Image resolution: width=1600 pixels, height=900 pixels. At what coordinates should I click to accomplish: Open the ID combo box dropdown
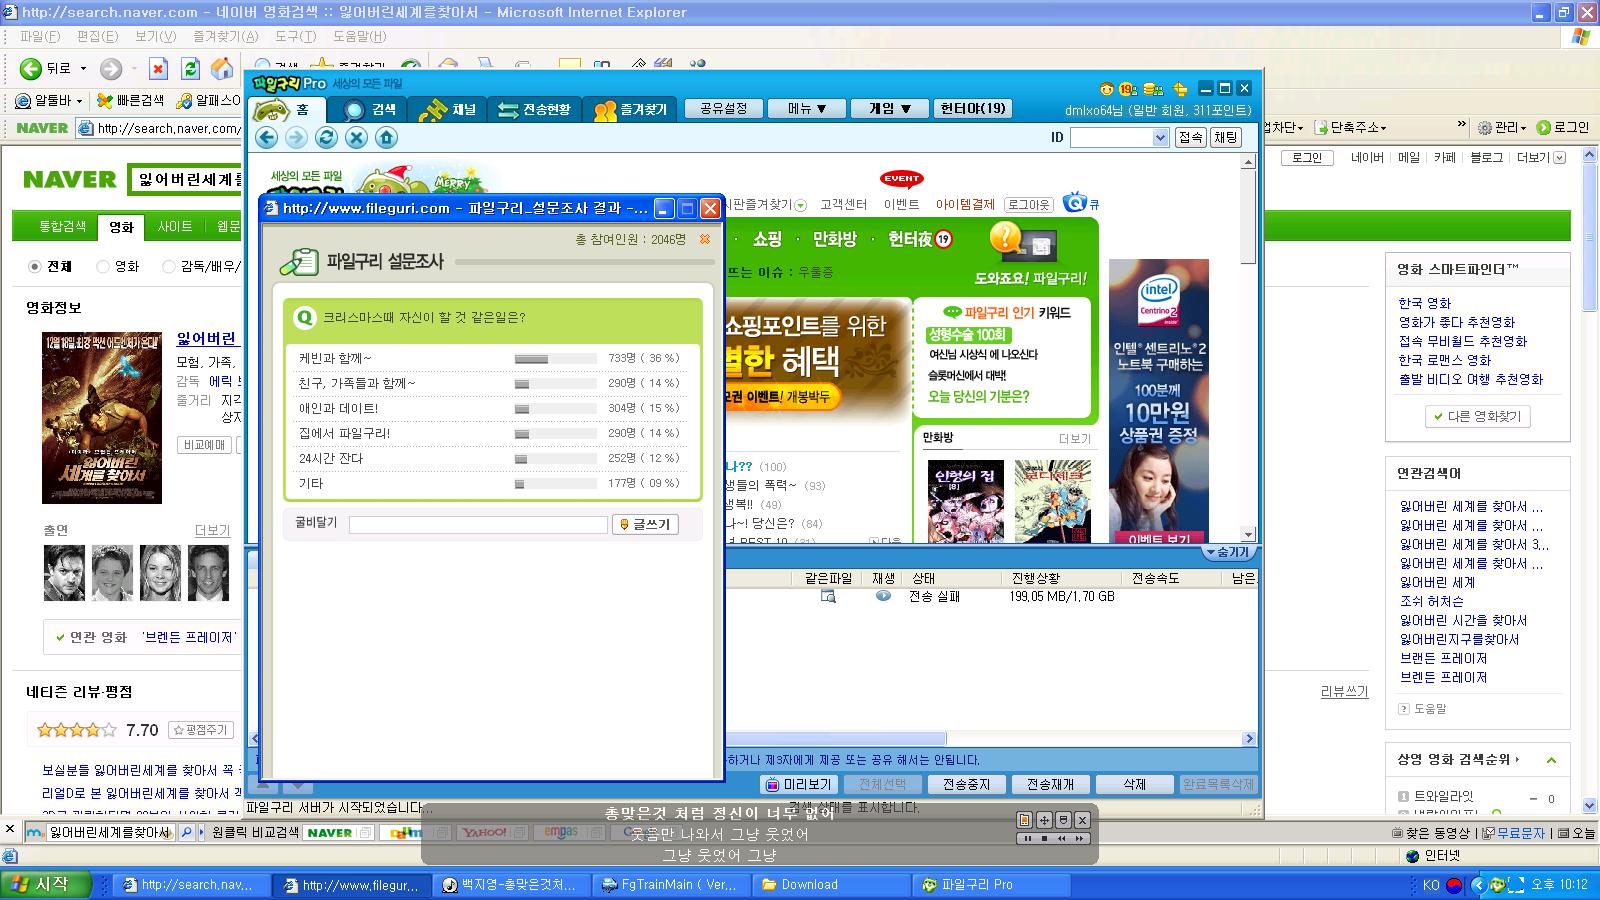click(x=1160, y=138)
